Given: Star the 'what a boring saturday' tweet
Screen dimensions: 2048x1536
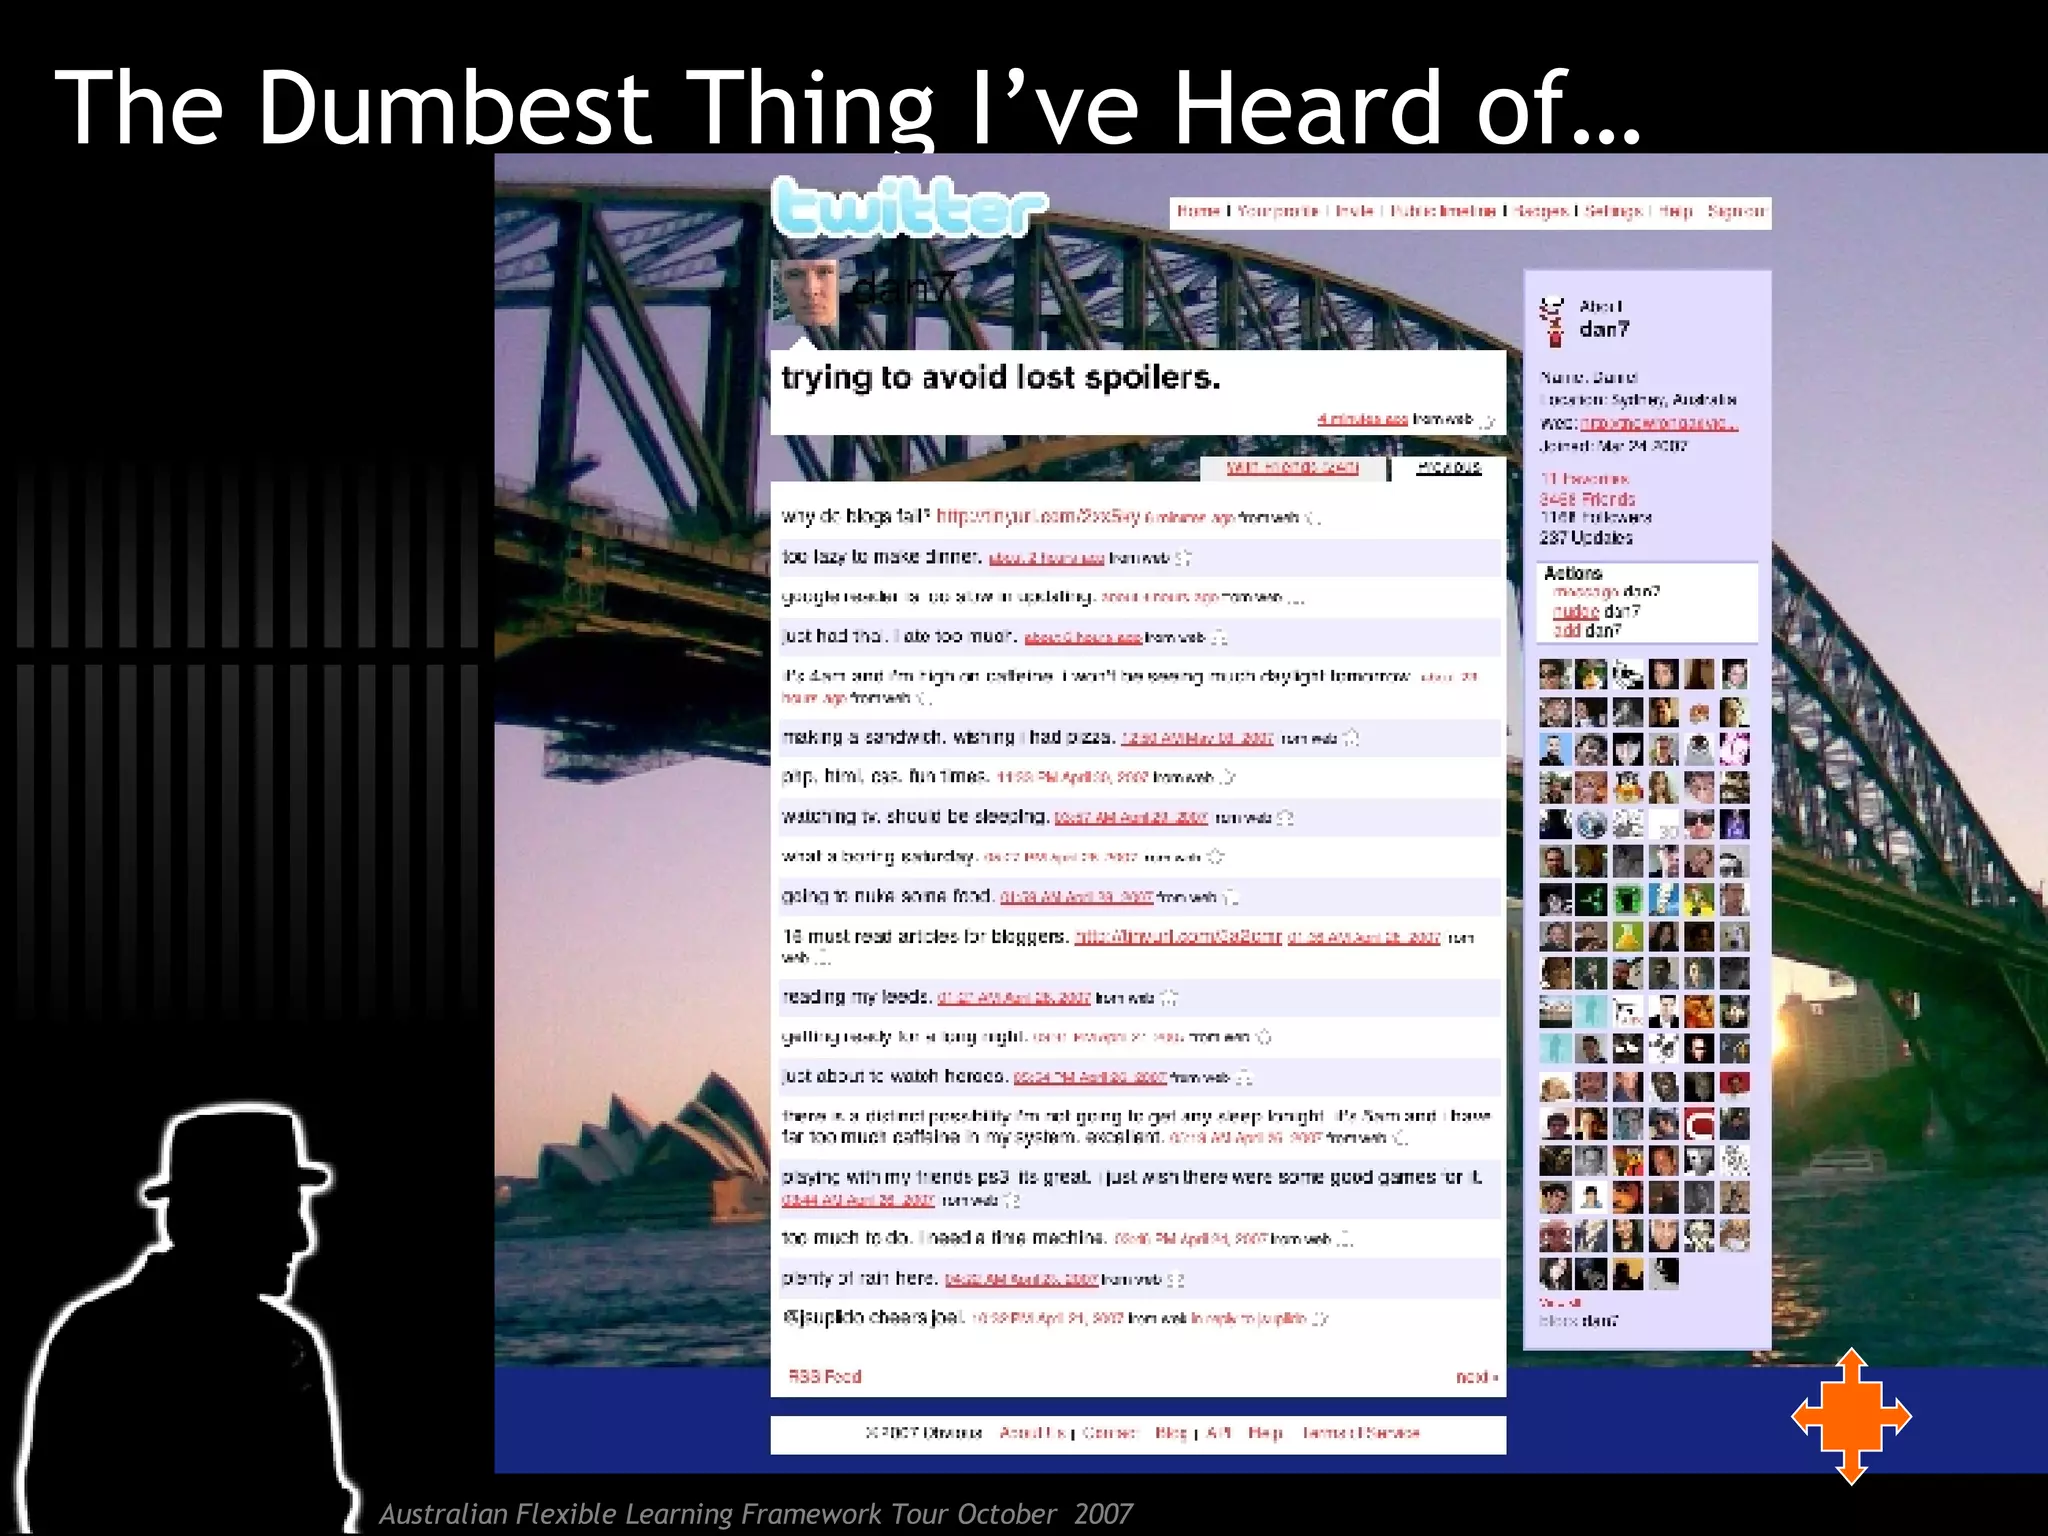Looking at the screenshot, I should click(x=1215, y=857).
